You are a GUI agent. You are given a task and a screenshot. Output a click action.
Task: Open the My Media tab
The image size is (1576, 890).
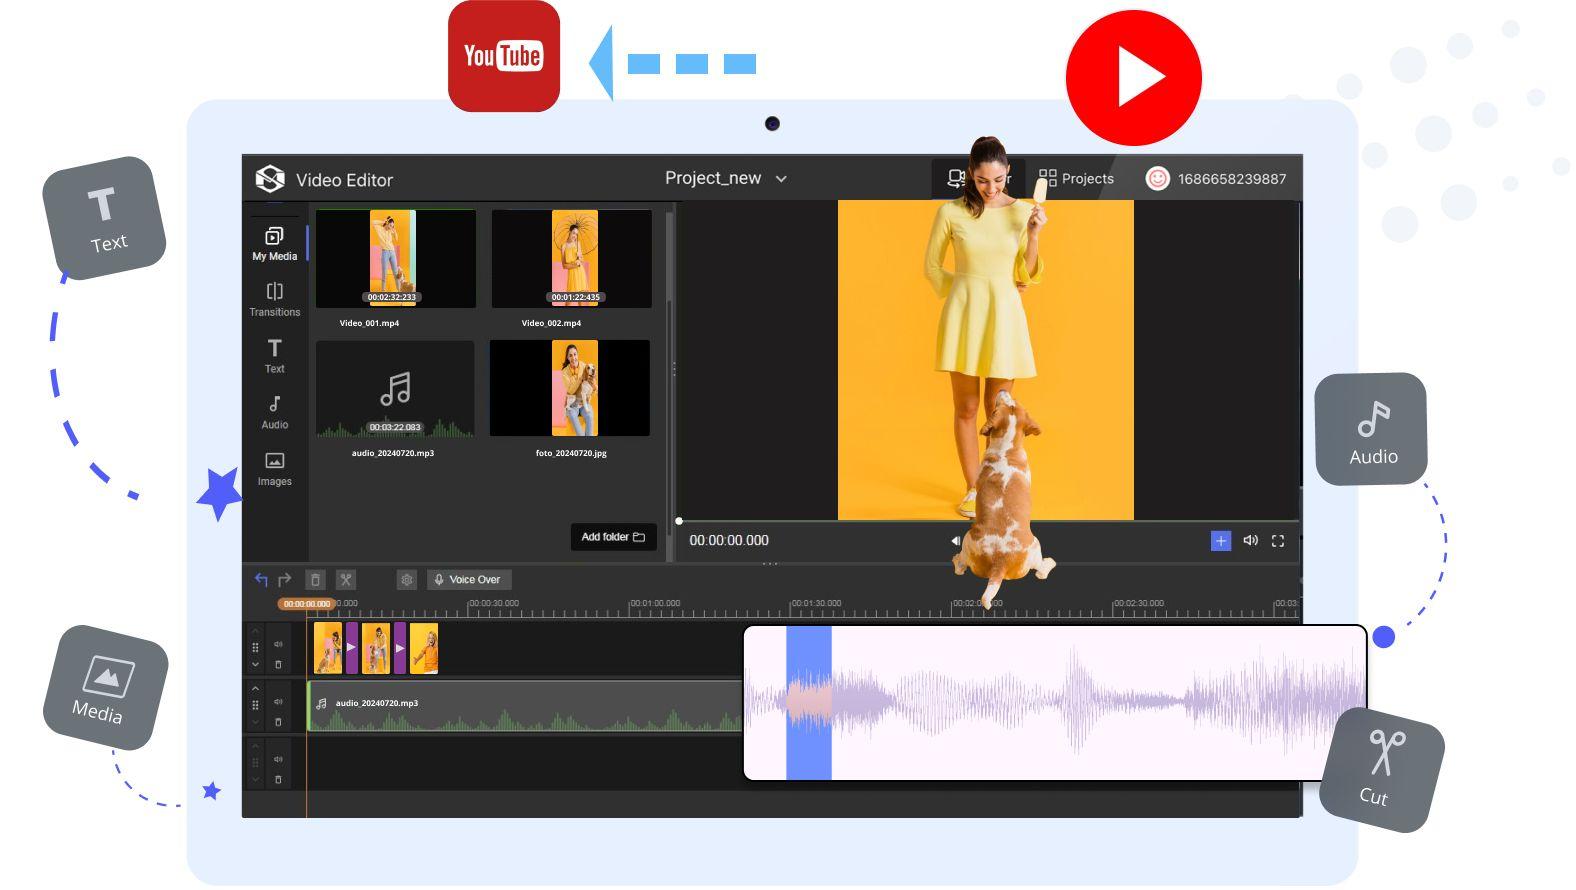point(275,243)
